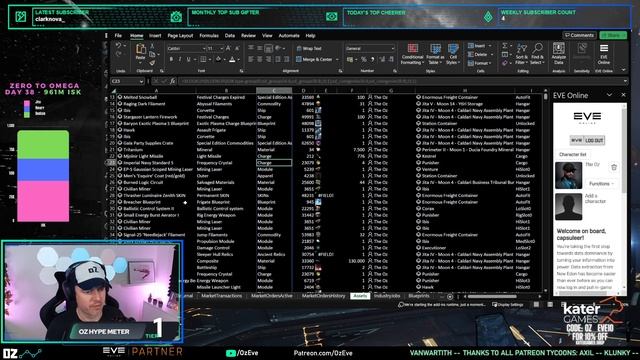The image size is (640, 360).
Task: Apply the Font Color A swatch
Action: point(232,60)
